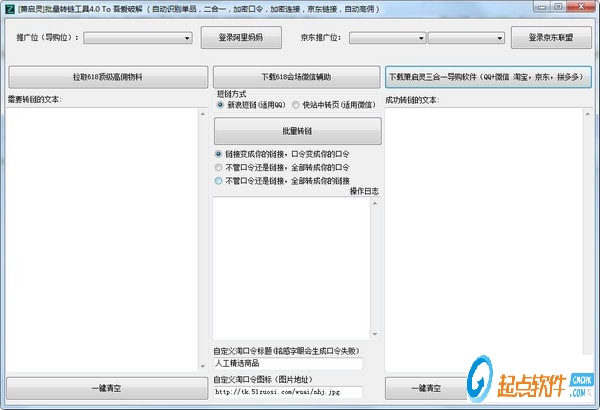The height and width of the screenshot is (410, 600).
Task: Open the 推广位(导购位) dropdown
Action: click(138, 38)
